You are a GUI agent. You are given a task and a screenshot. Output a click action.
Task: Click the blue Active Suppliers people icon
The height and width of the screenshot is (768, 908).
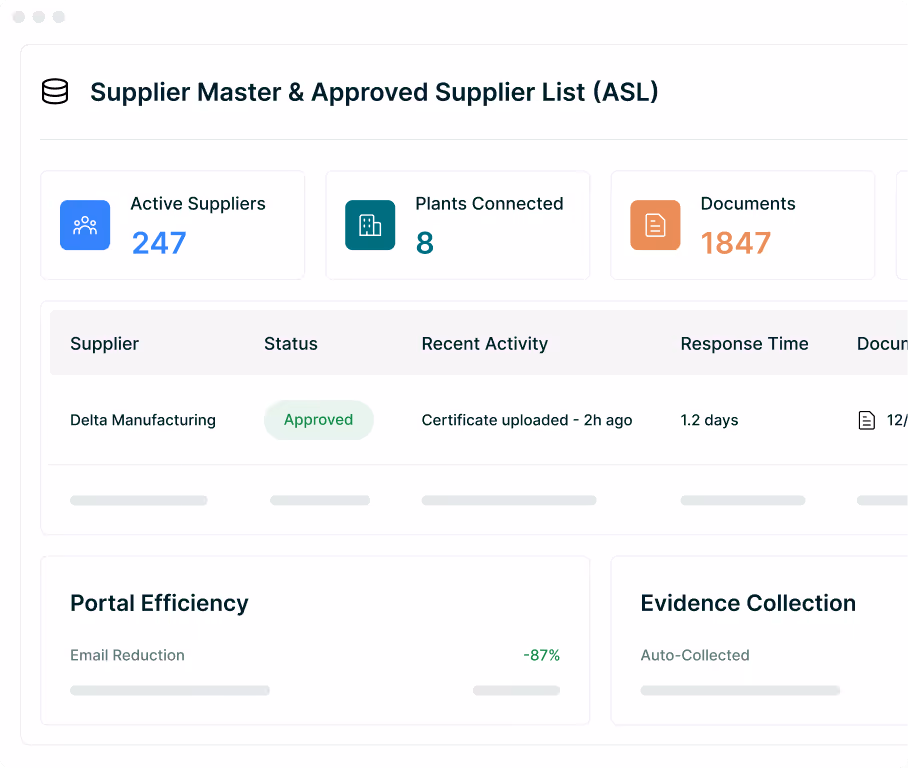pyautogui.click(x=85, y=225)
